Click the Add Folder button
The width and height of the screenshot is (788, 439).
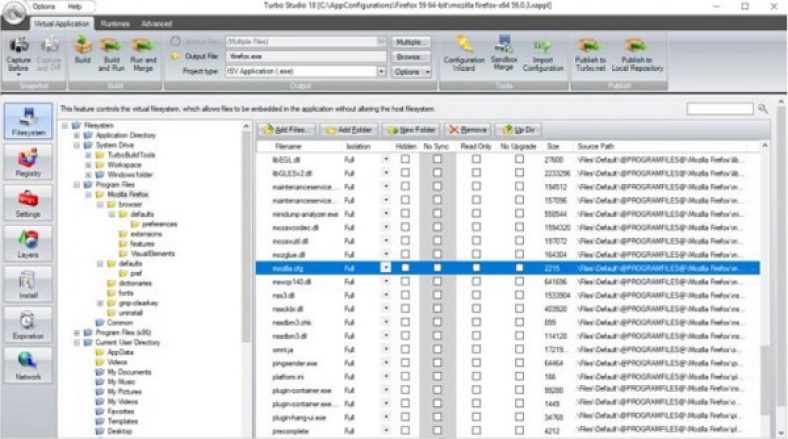pos(350,130)
